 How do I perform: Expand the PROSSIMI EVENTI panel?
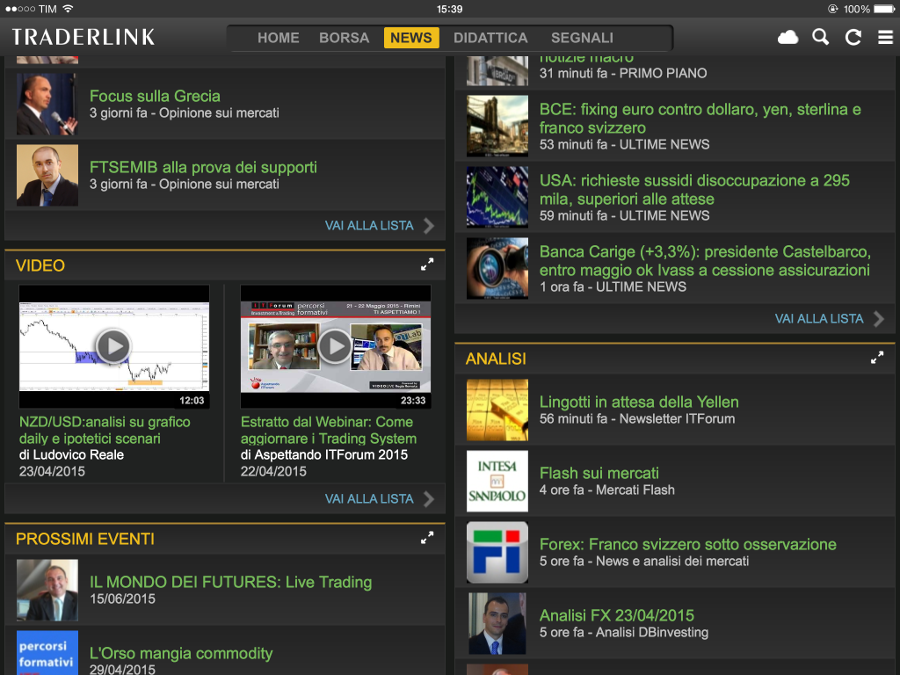coord(427,538)
